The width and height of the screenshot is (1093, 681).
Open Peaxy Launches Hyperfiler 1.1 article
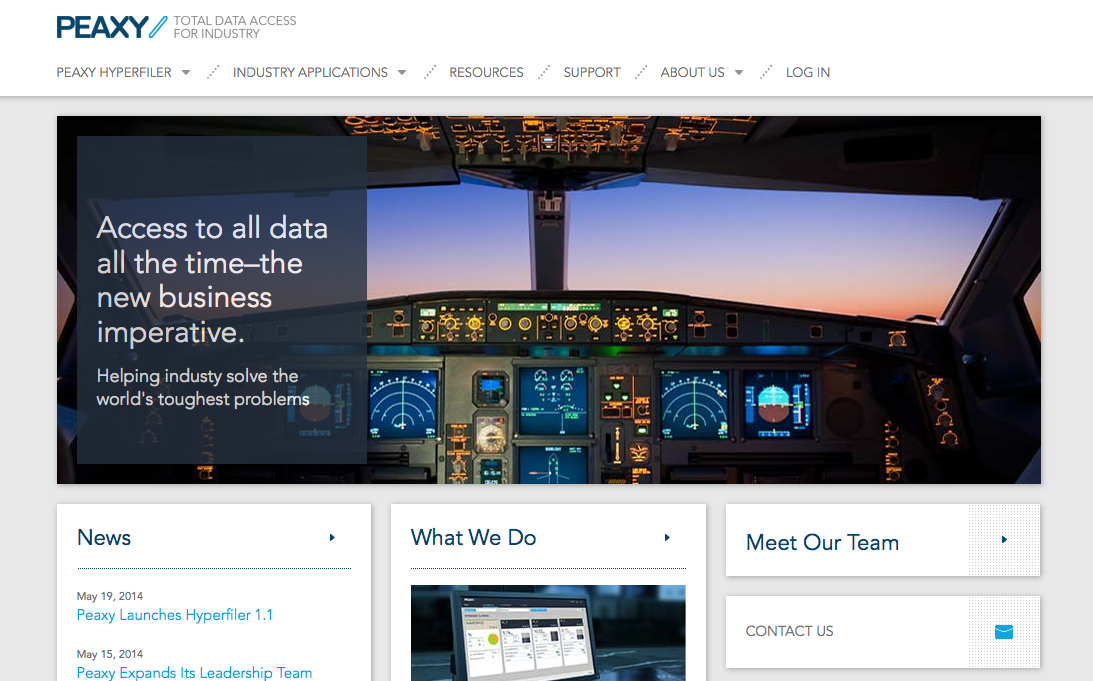pos(175,615)
